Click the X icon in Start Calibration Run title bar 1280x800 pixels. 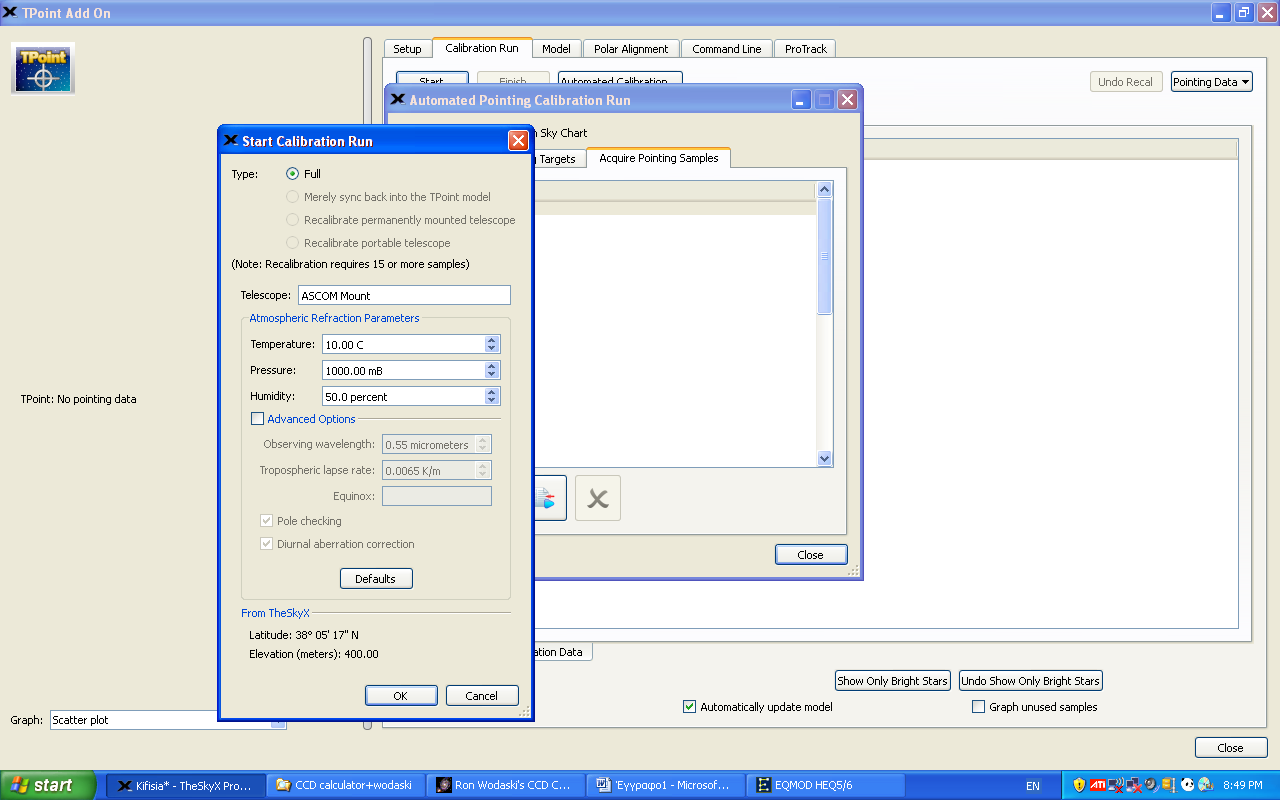pyautogui.click(x=231, y=141)
